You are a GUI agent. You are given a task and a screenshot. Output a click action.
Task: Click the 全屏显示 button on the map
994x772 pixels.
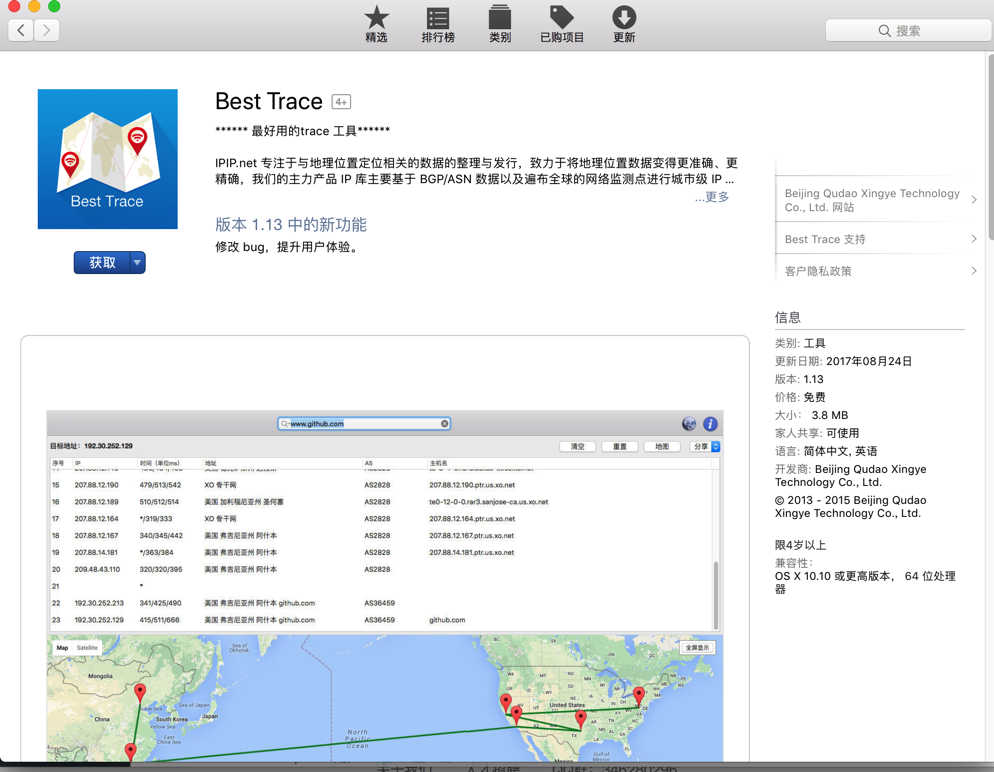tap(698, 647)
